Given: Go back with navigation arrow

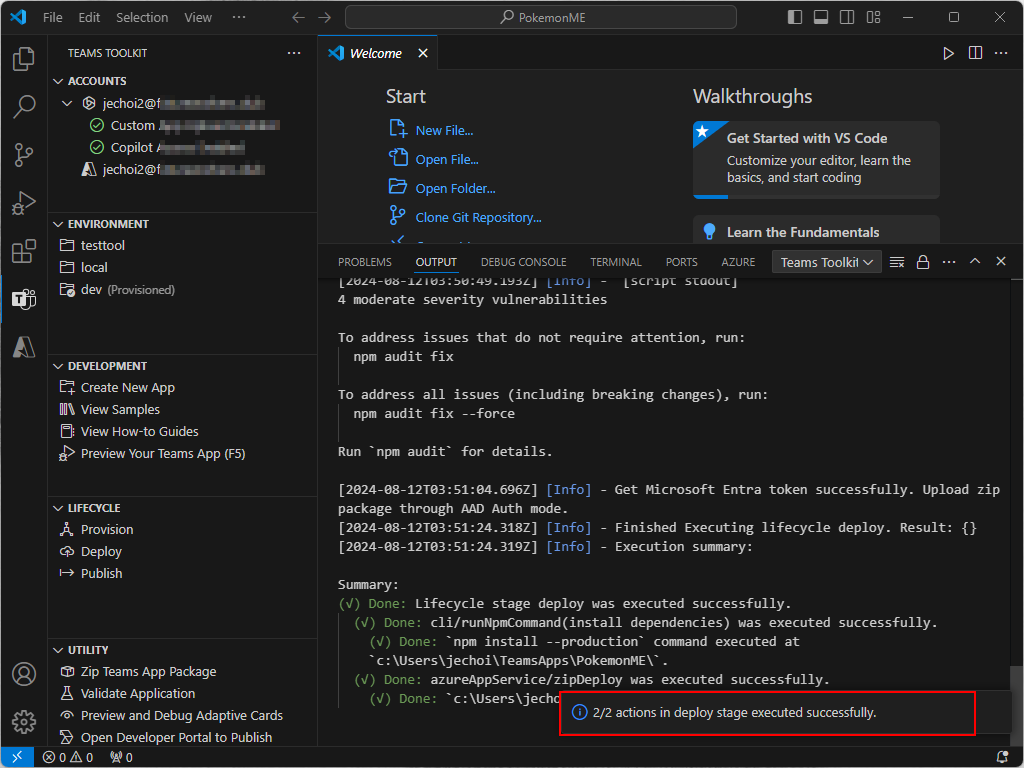Looking at the screenshot, I should click(298, 18).
